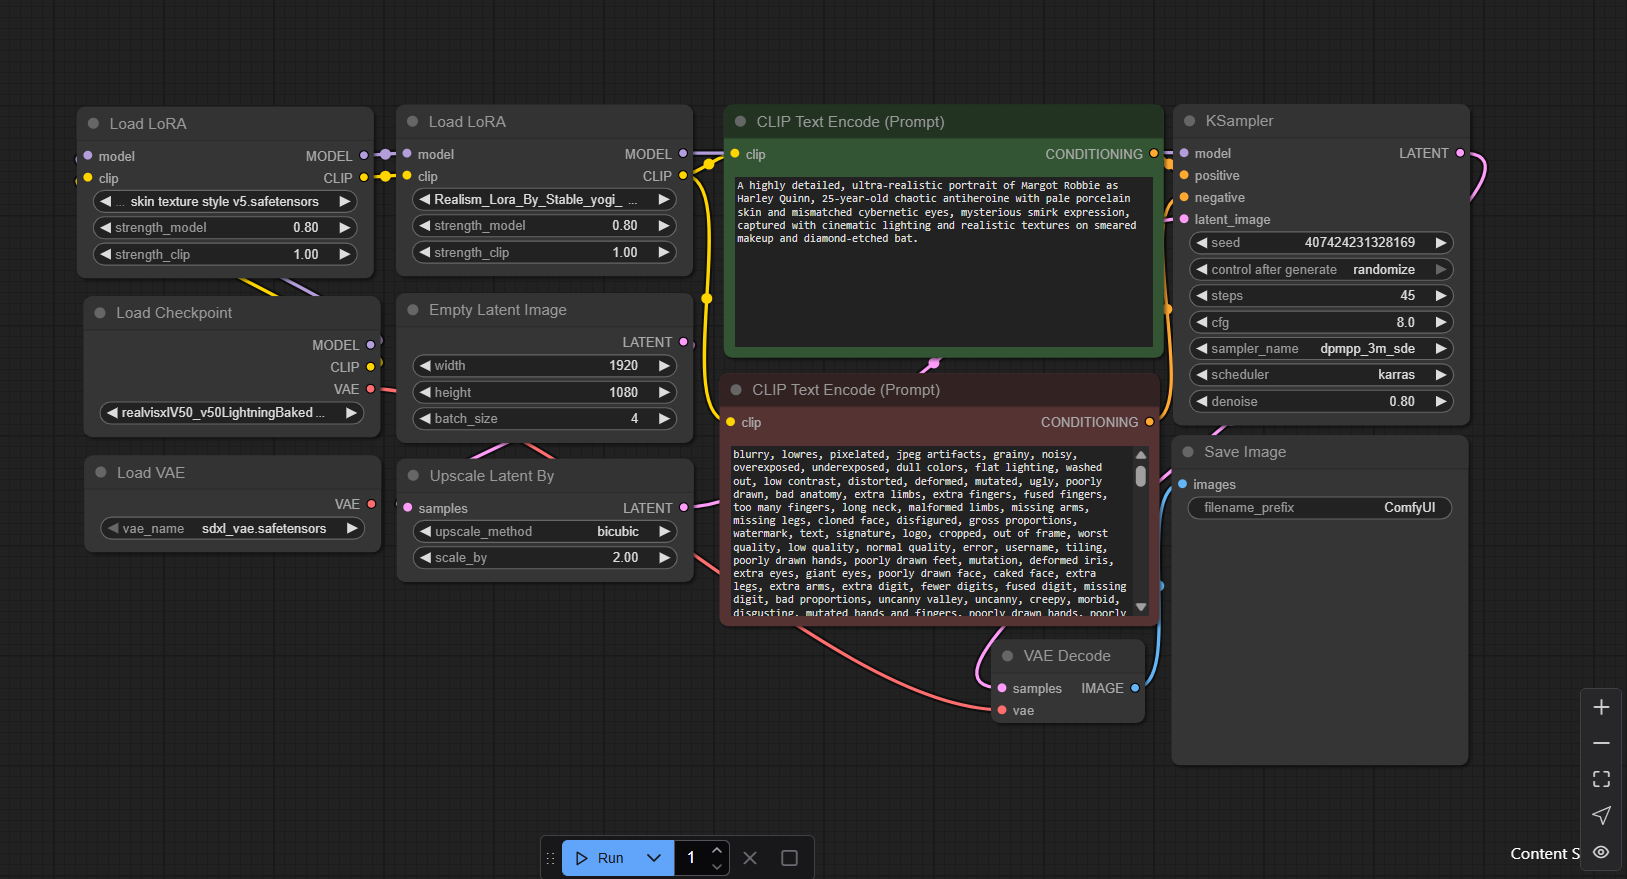Click the cfg 8.0 value field
Image resolution: width=1627 pixels, height=879 pixels.
(1321, 322)
